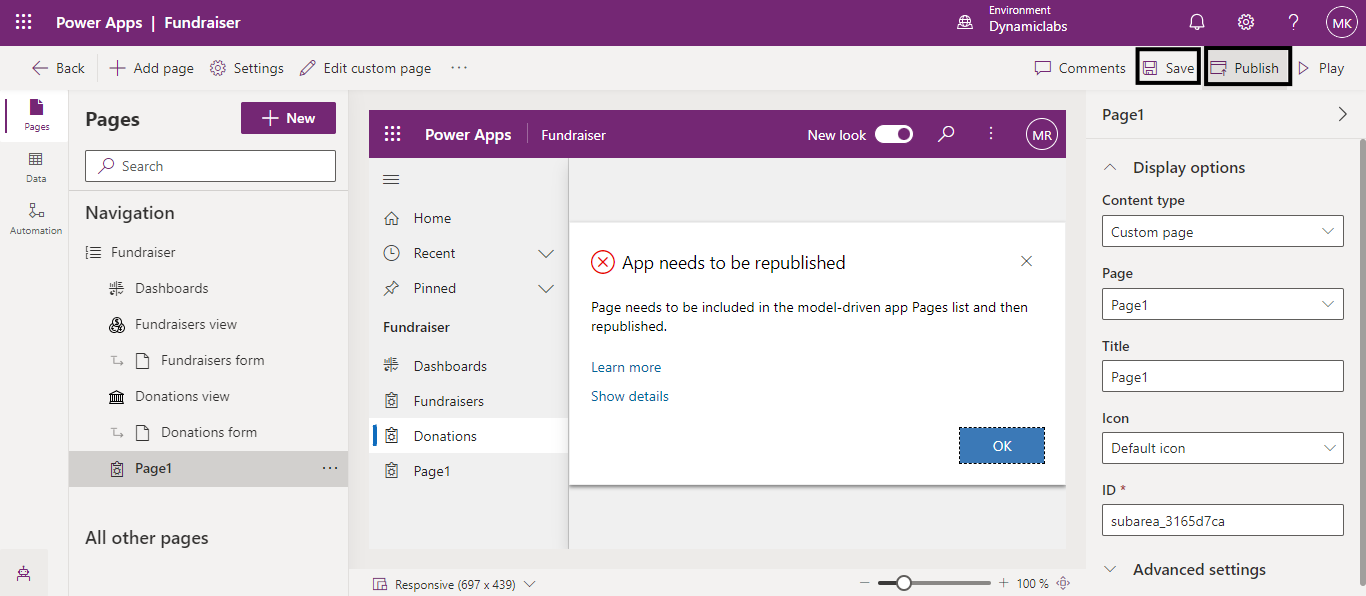The image size is (1366, 596).
Task: Toggle the New look switch
Action: pyautogui.click(x=893, y=134)
